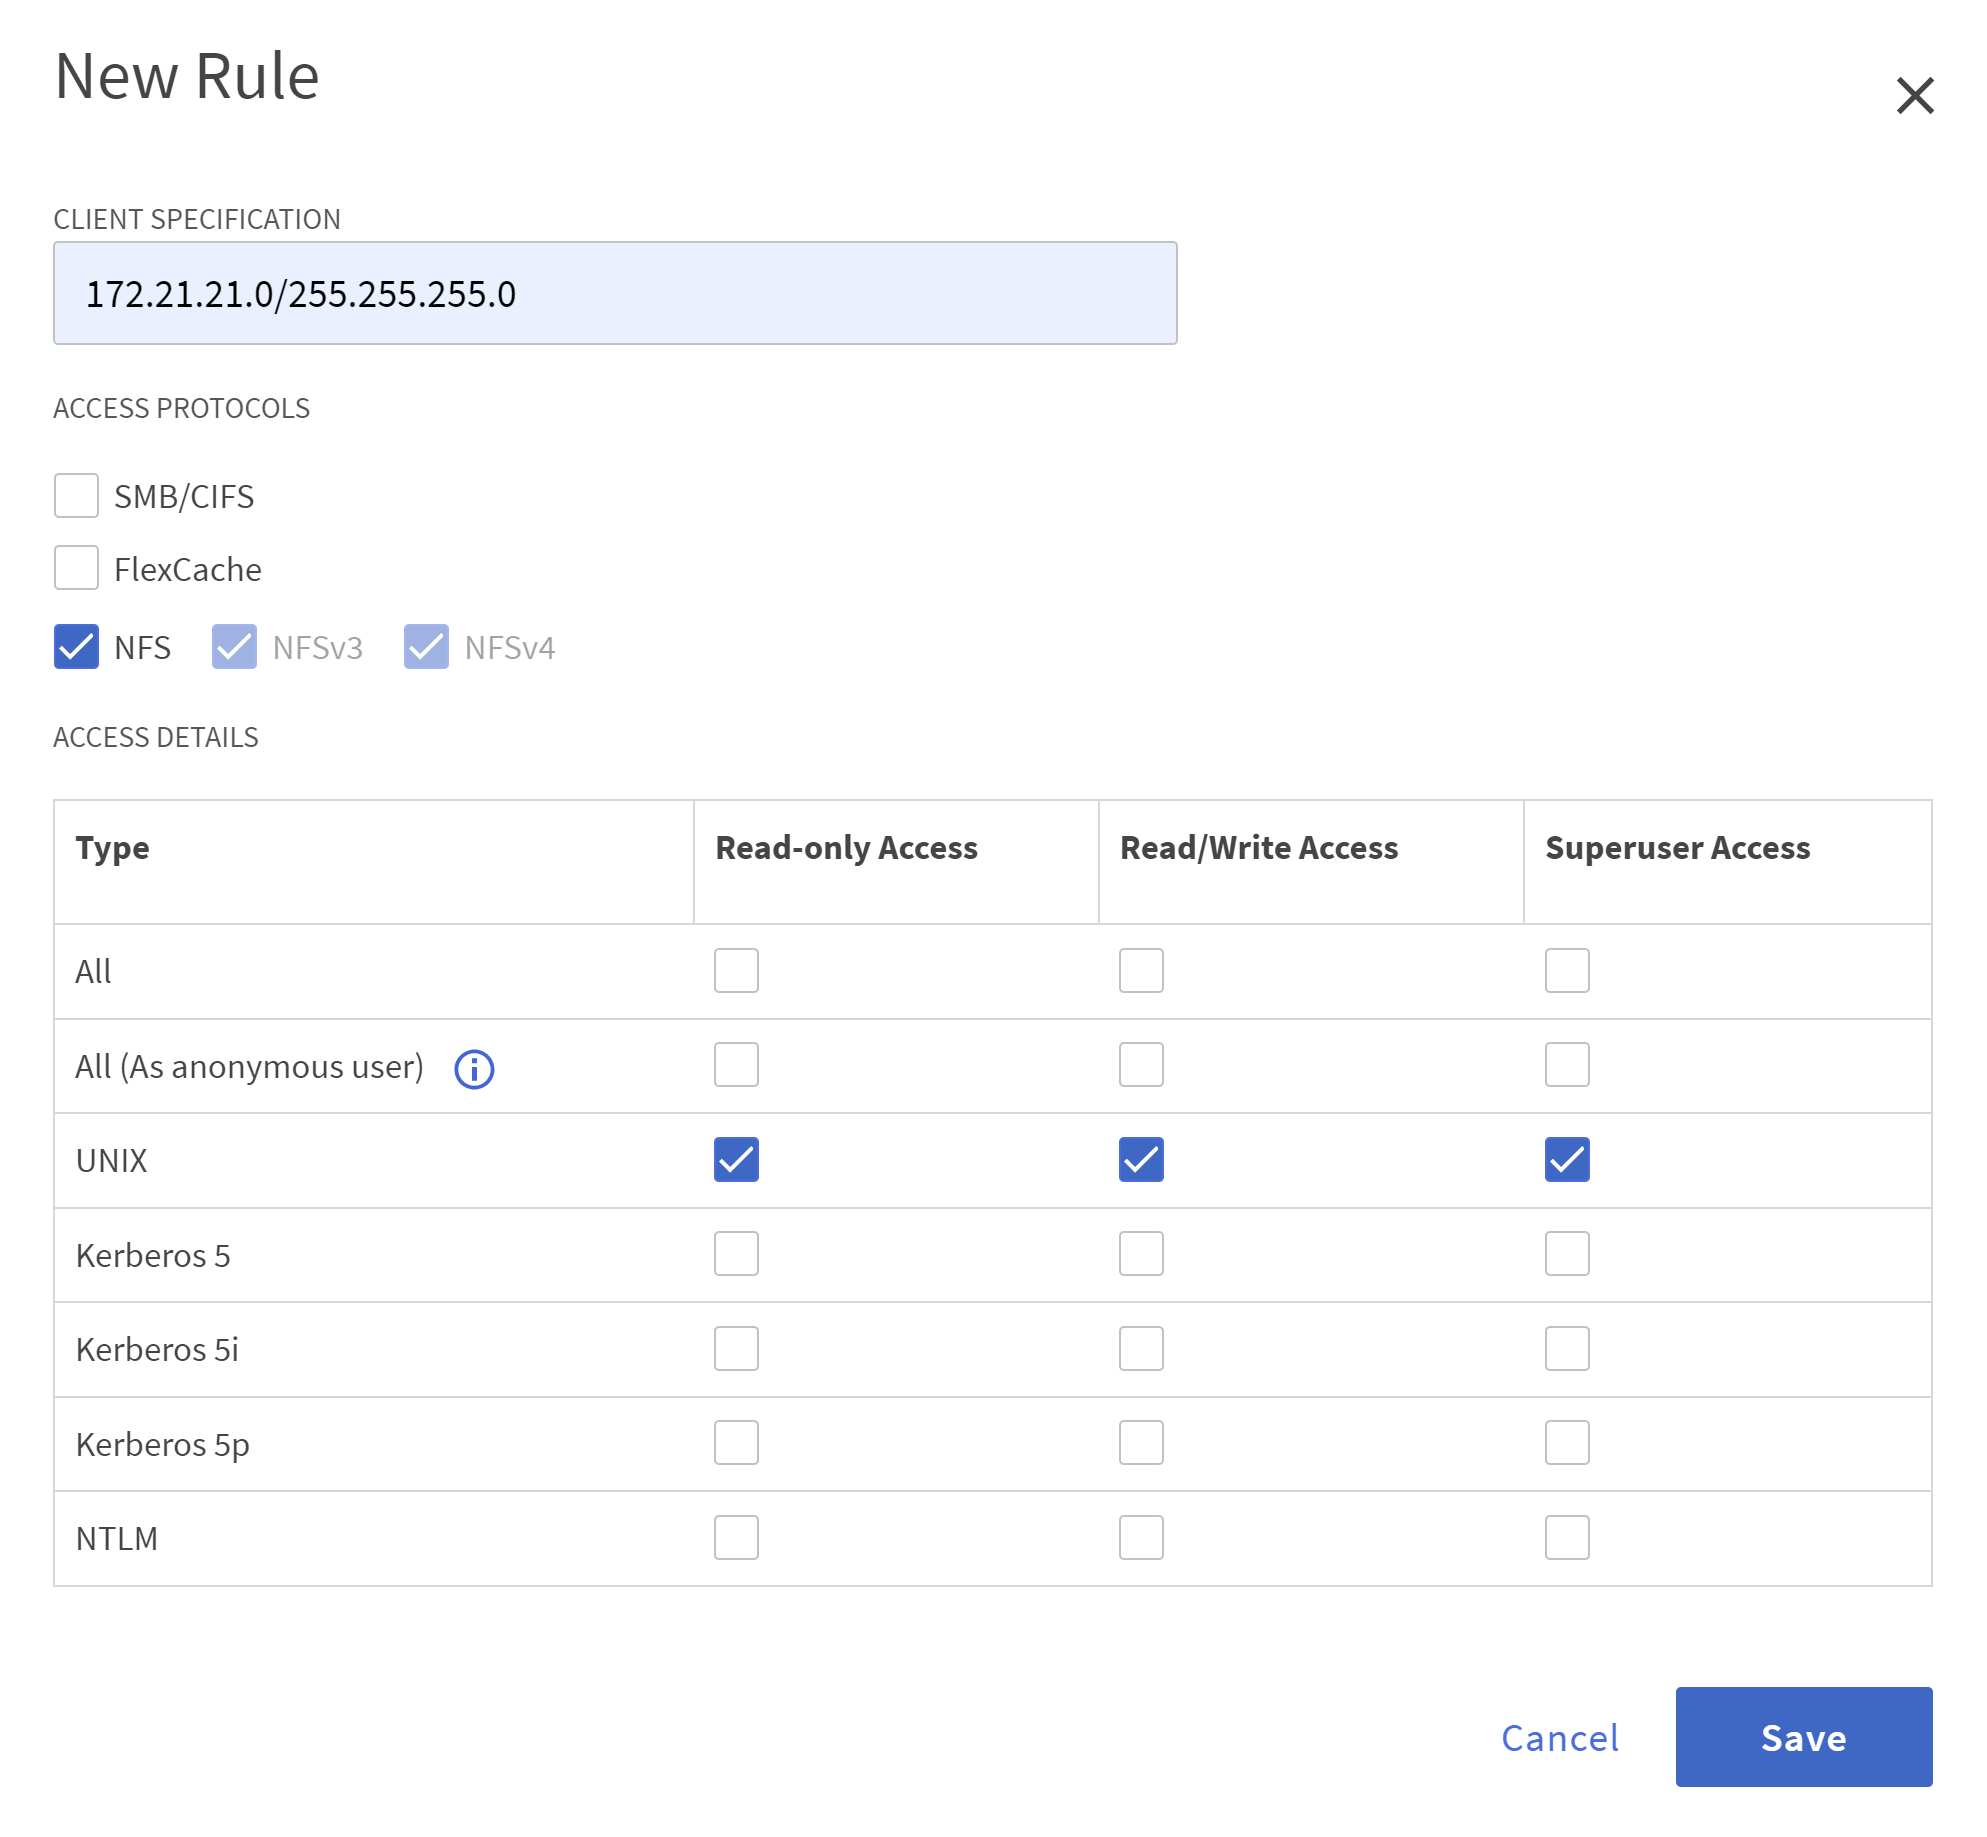
Task: Toggle Superuser Access for Kerberos 5
Action: (x=1566, y=1252)
